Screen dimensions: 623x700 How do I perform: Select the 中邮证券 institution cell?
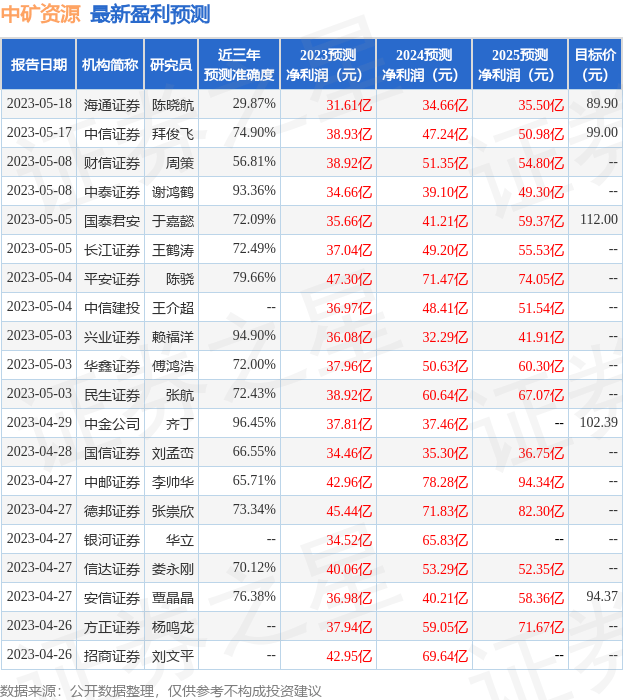112,482
